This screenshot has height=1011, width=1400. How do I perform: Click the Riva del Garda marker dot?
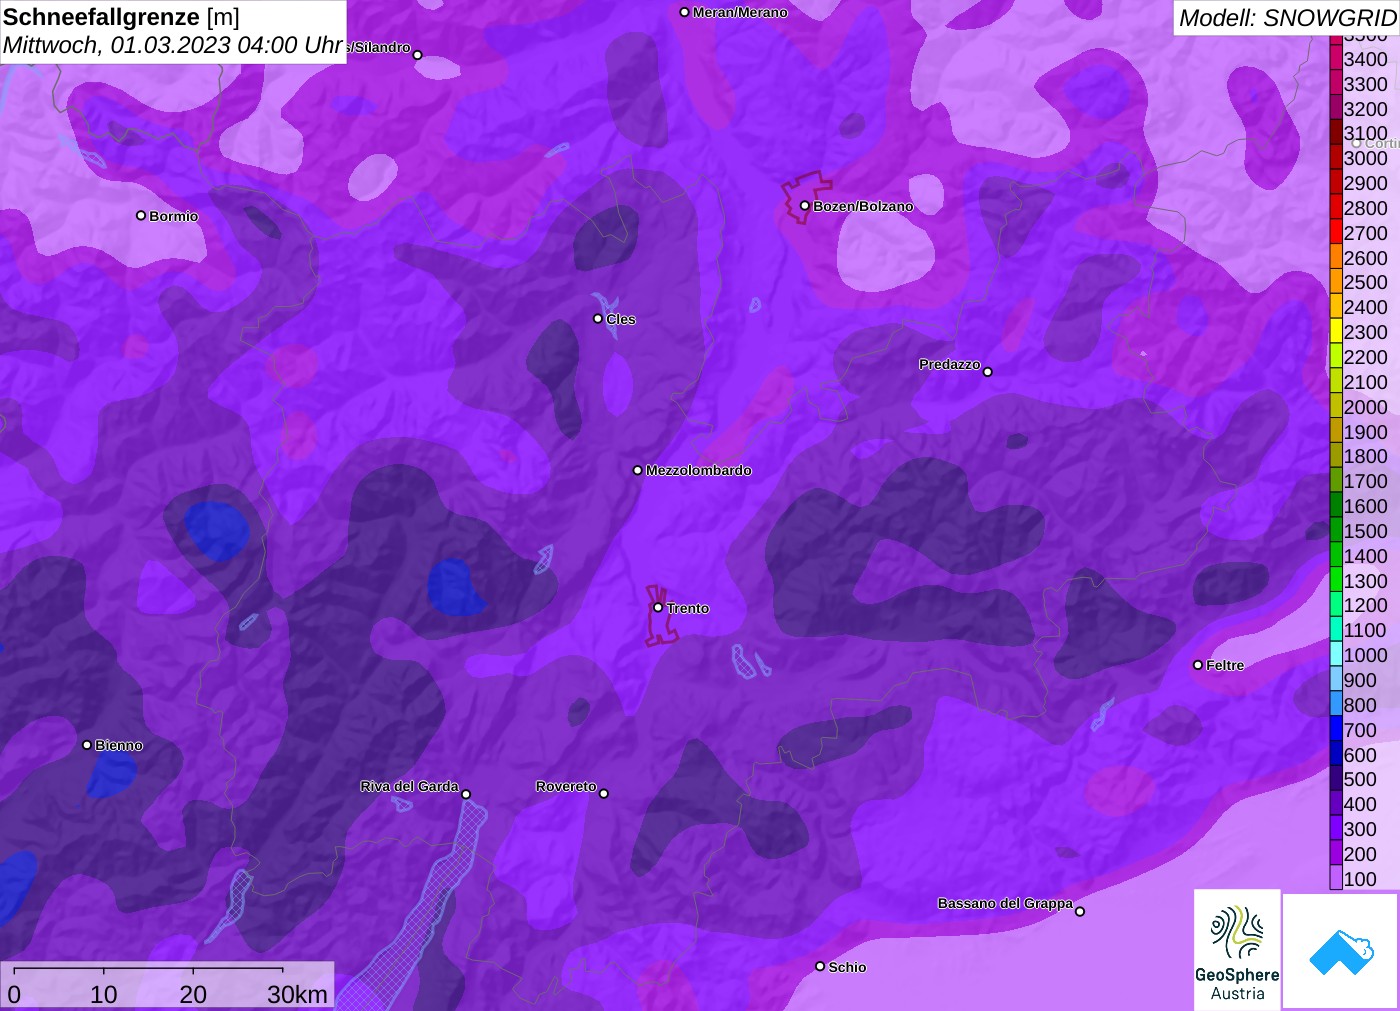466,794
